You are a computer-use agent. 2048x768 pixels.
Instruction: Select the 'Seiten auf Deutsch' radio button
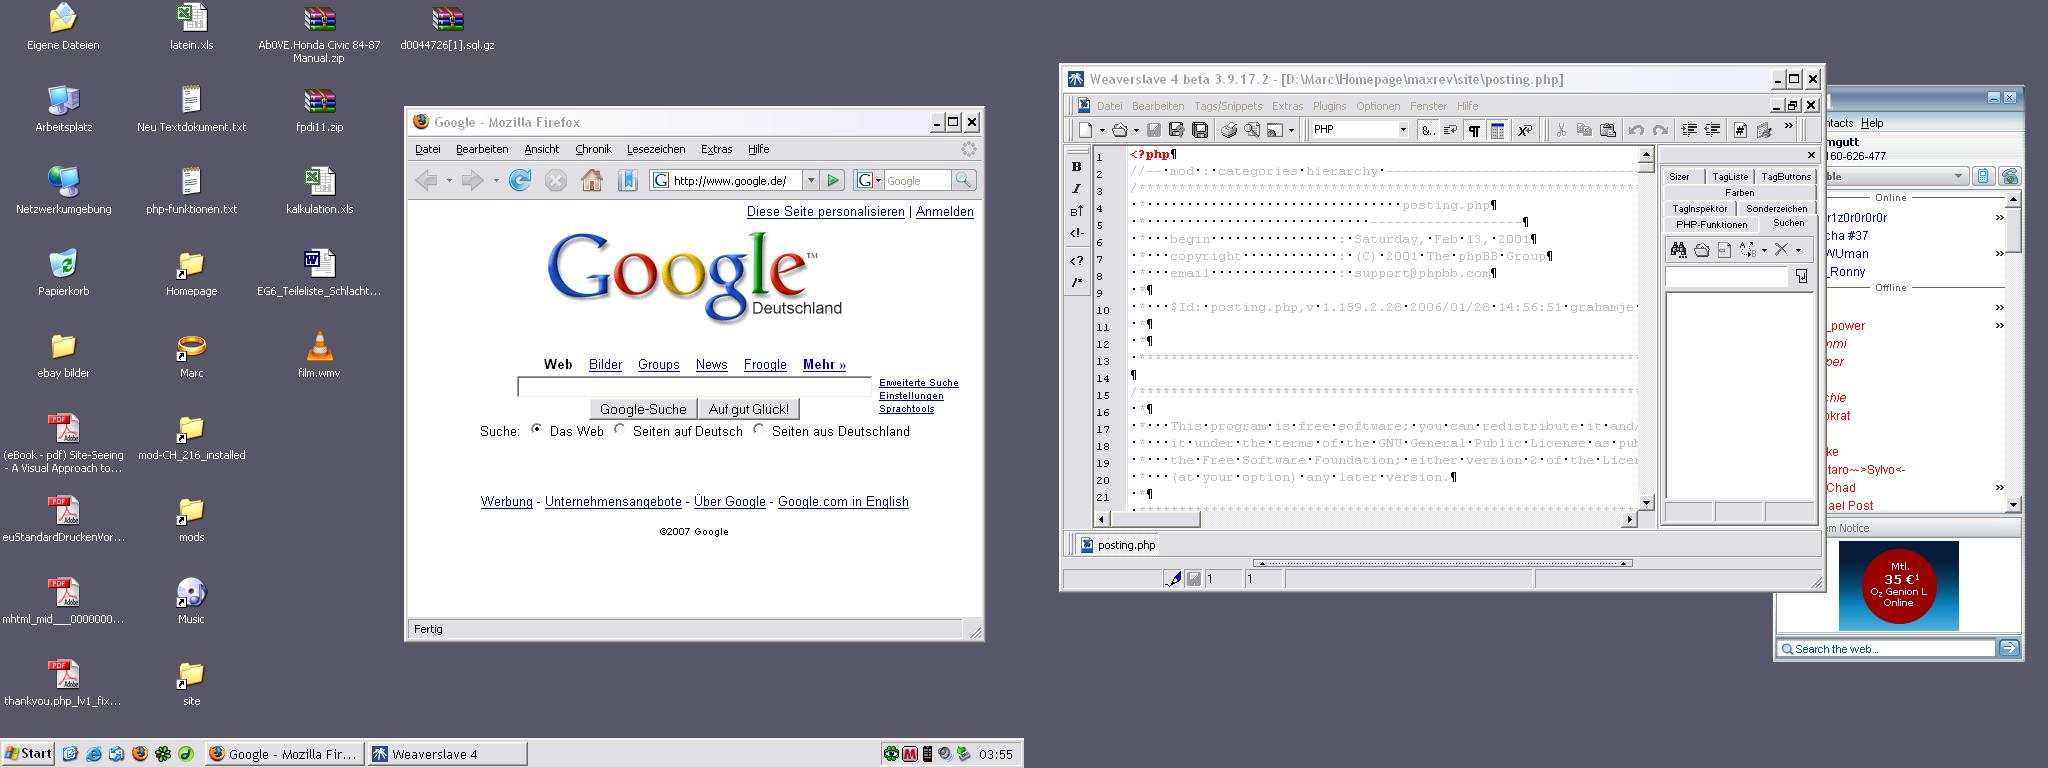point(620,429)
